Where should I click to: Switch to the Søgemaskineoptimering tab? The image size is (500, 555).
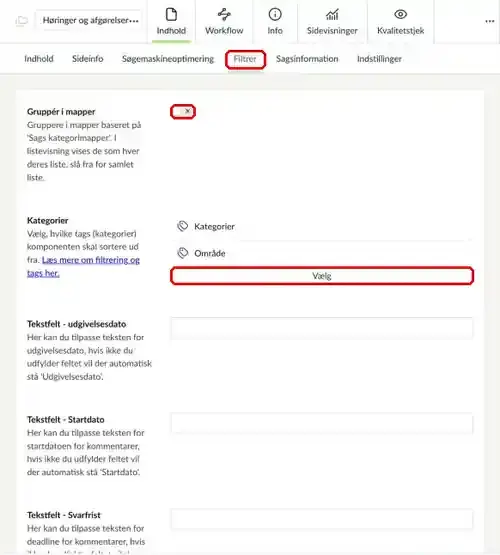168,59
